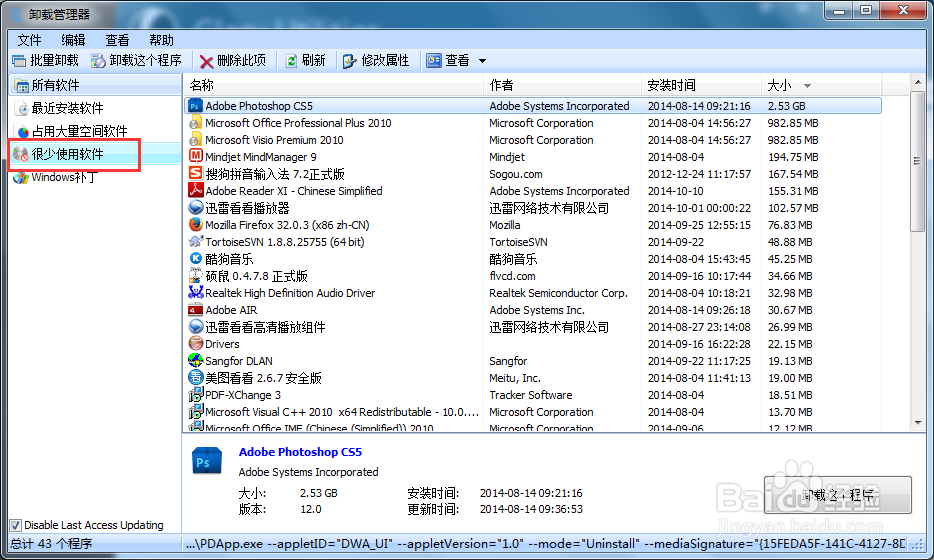Click the 搜狗拼音输入法 row icon

click(x=195, y=173)
